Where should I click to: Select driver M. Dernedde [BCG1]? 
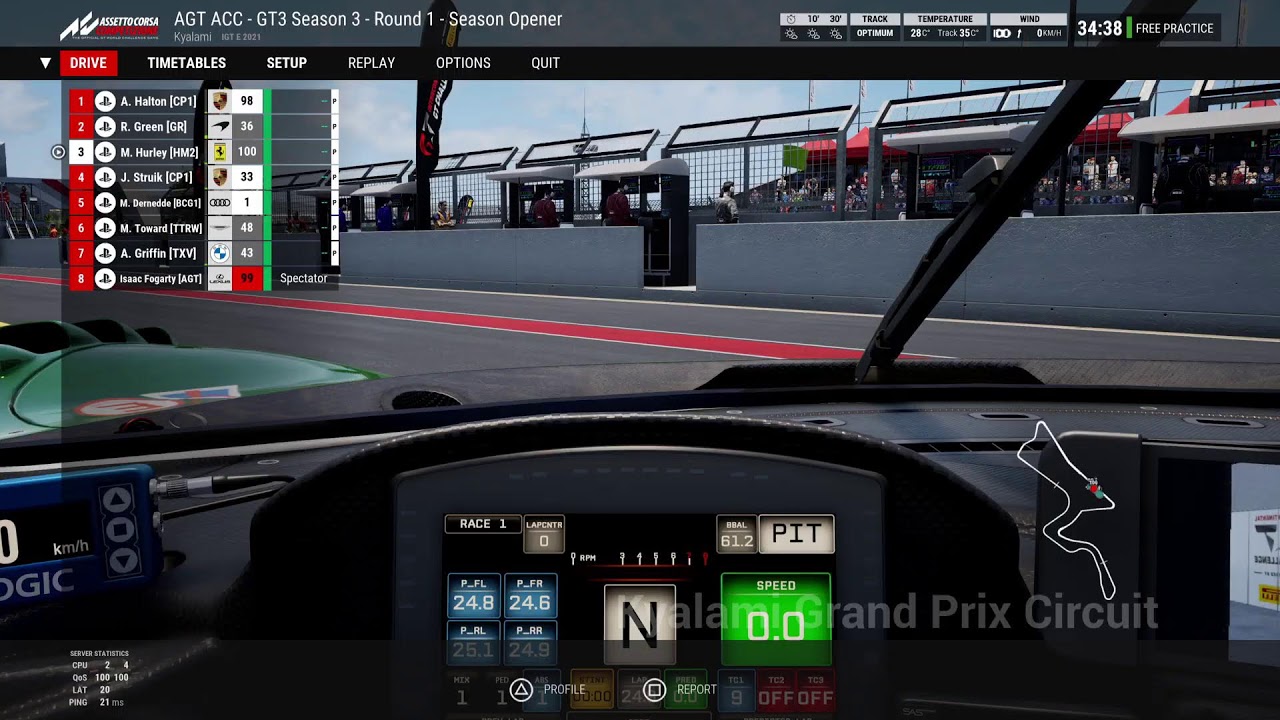pos(160,203)
